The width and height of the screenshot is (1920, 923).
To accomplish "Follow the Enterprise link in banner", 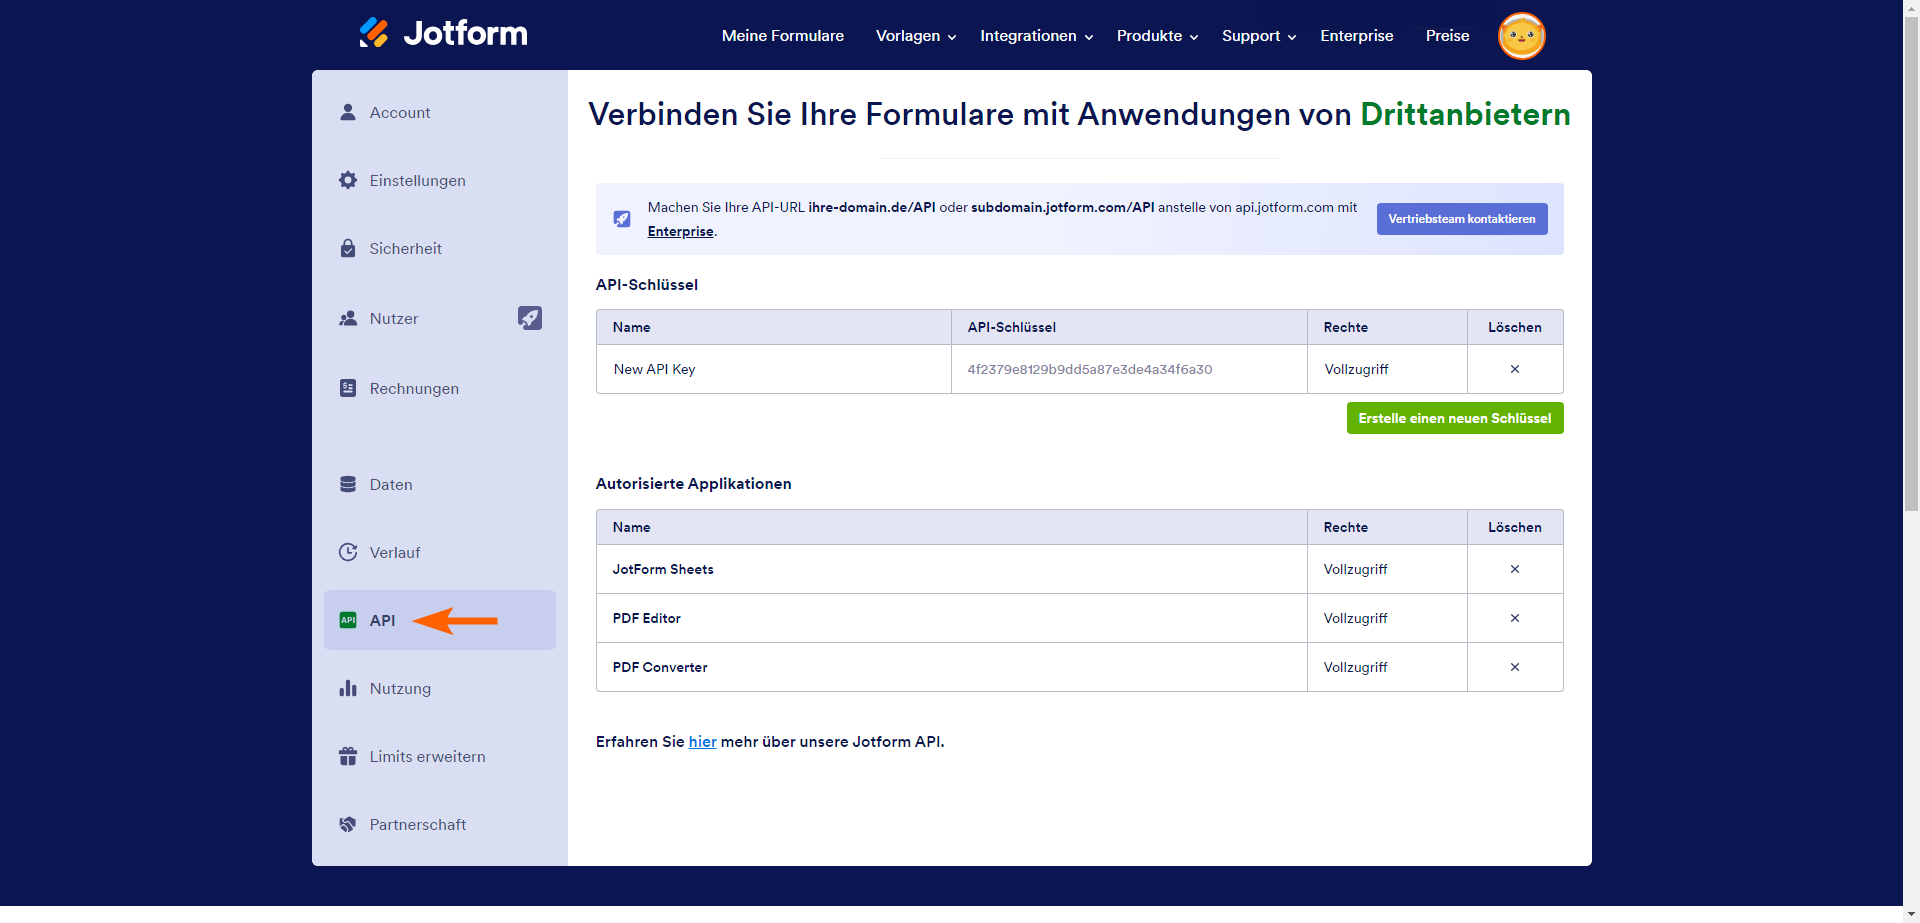I will (681, 231).
